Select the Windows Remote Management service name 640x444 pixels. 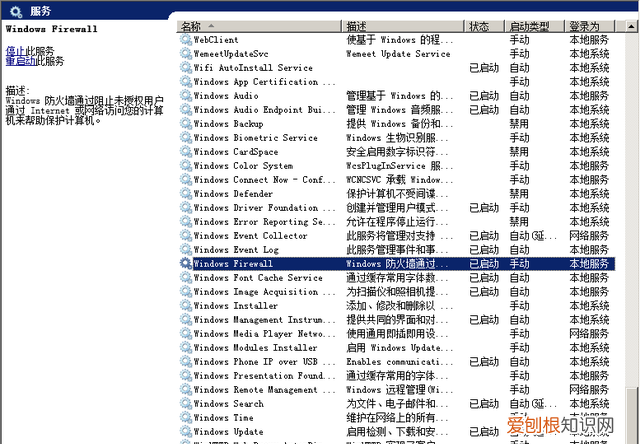click(x=264, y=390)
